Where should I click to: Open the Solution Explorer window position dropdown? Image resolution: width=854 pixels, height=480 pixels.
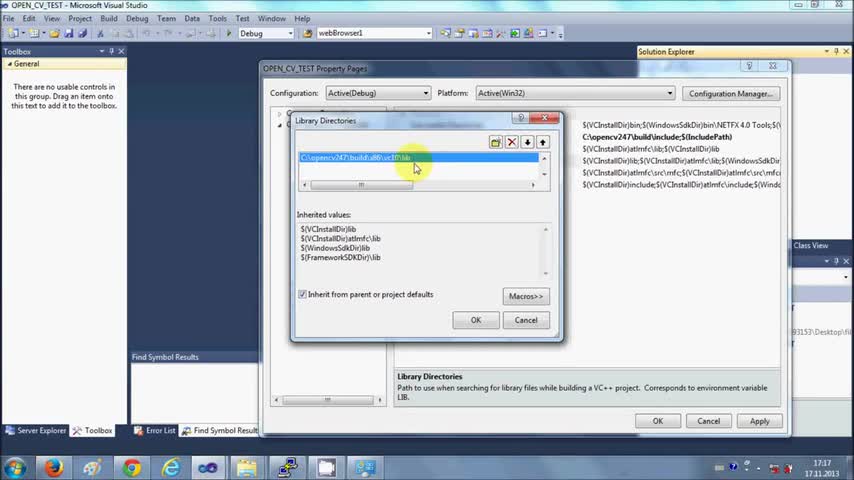coord(827,51)
